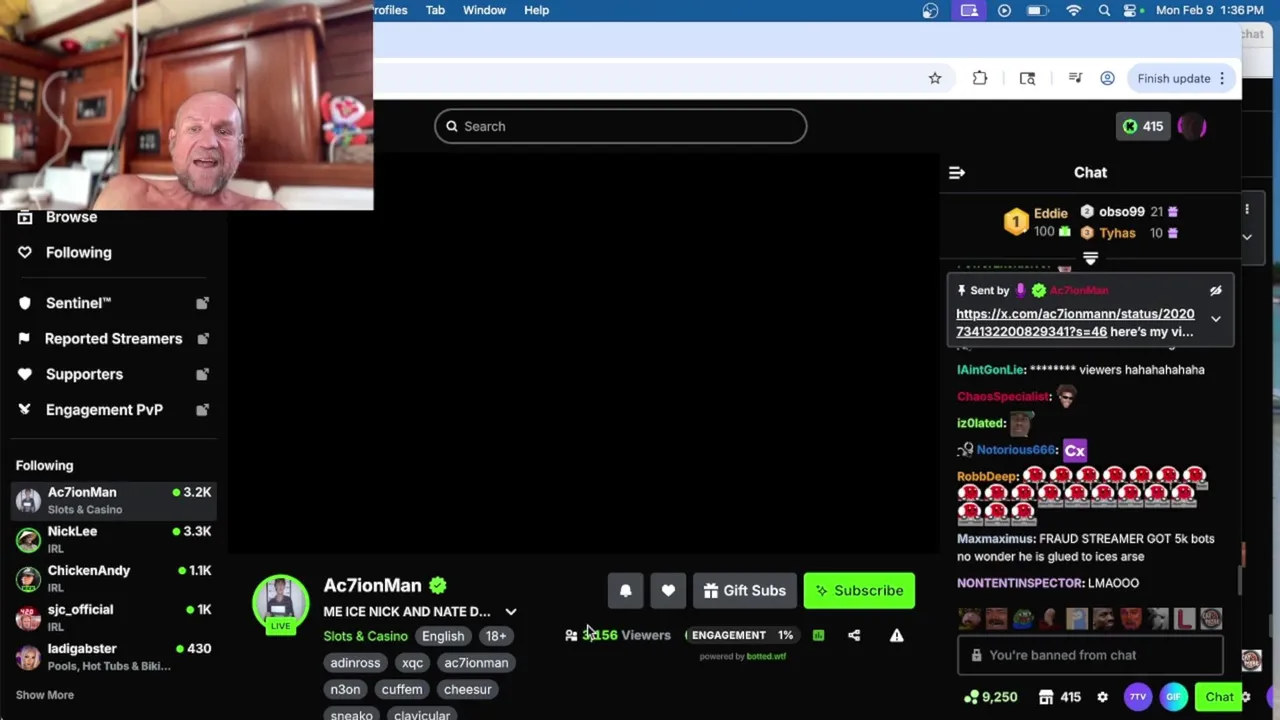Click the Search field
The width and height of the screenshot is (1280, 720).
click(x=620, y=126)
